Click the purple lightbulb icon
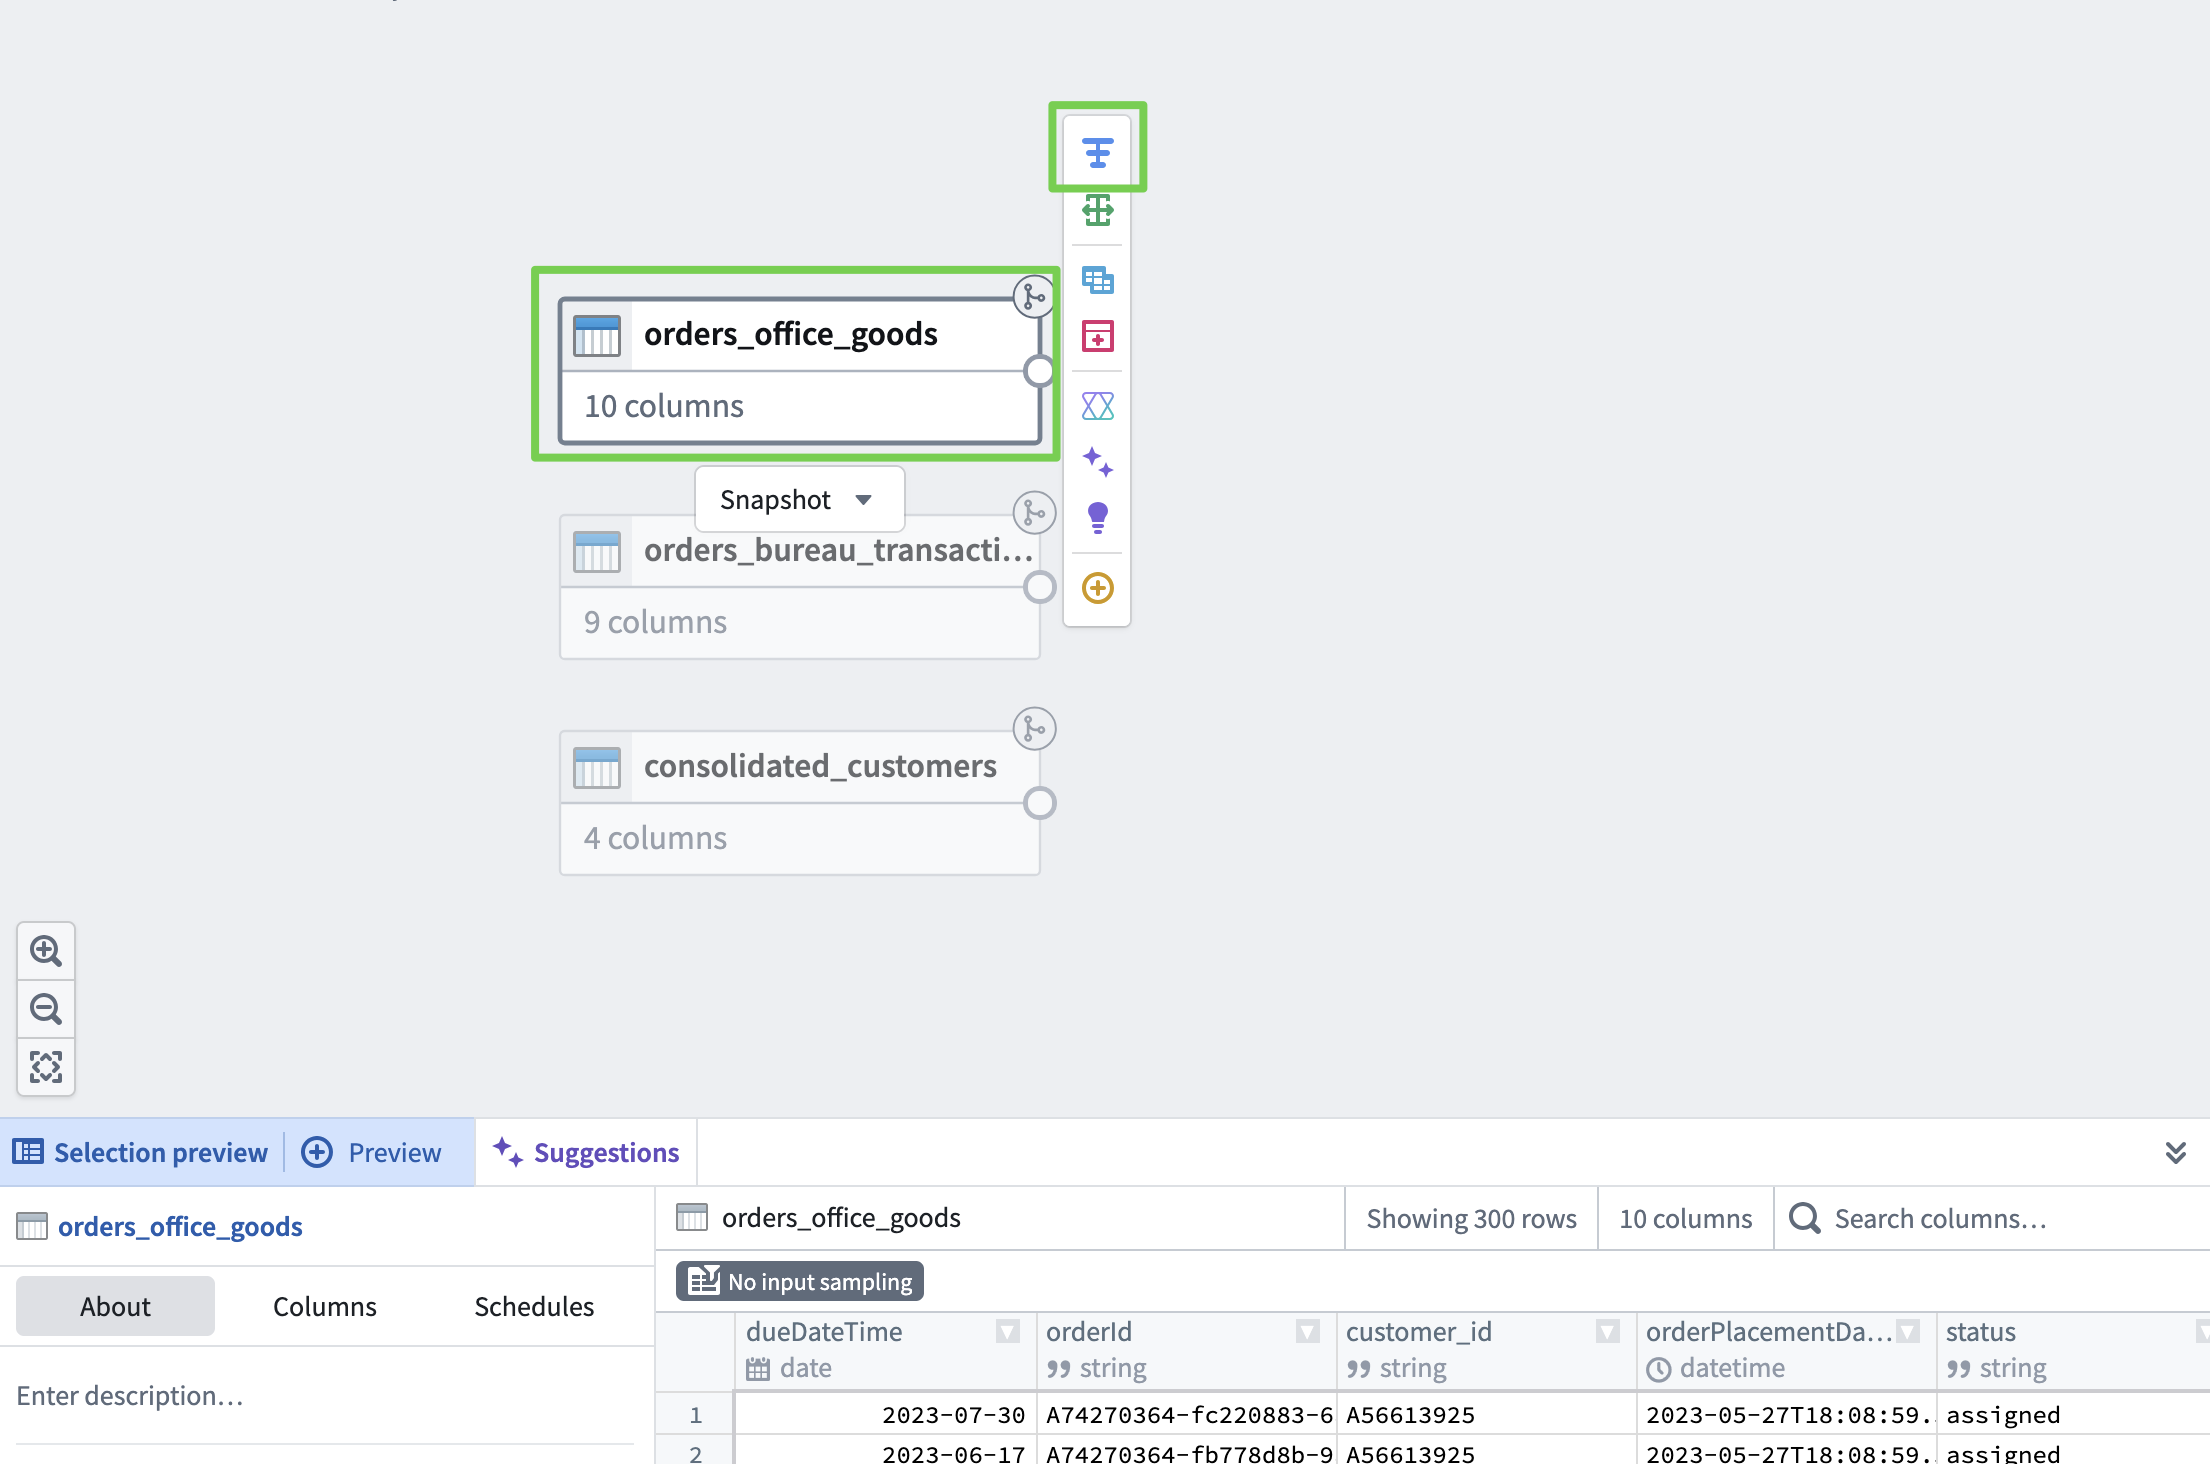 pos(1097,517)
